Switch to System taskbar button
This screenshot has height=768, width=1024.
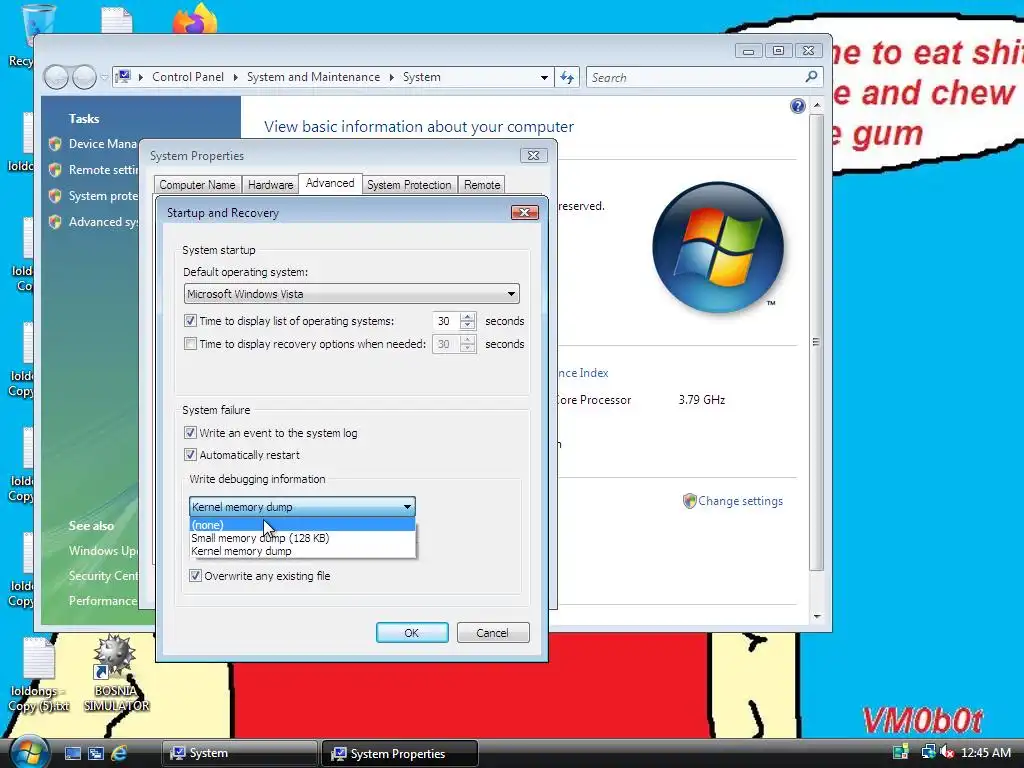pos(239,753)
